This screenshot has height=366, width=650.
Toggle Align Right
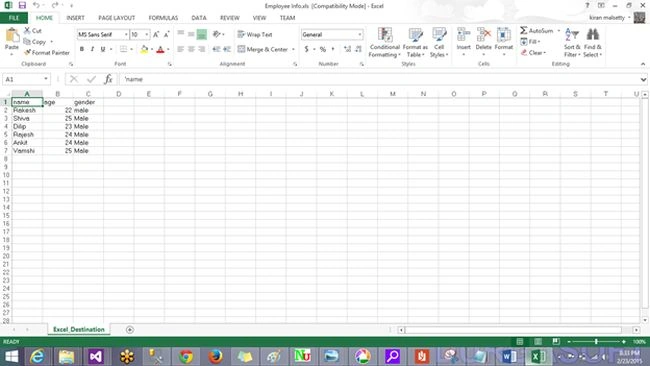(x=201, y=49)
